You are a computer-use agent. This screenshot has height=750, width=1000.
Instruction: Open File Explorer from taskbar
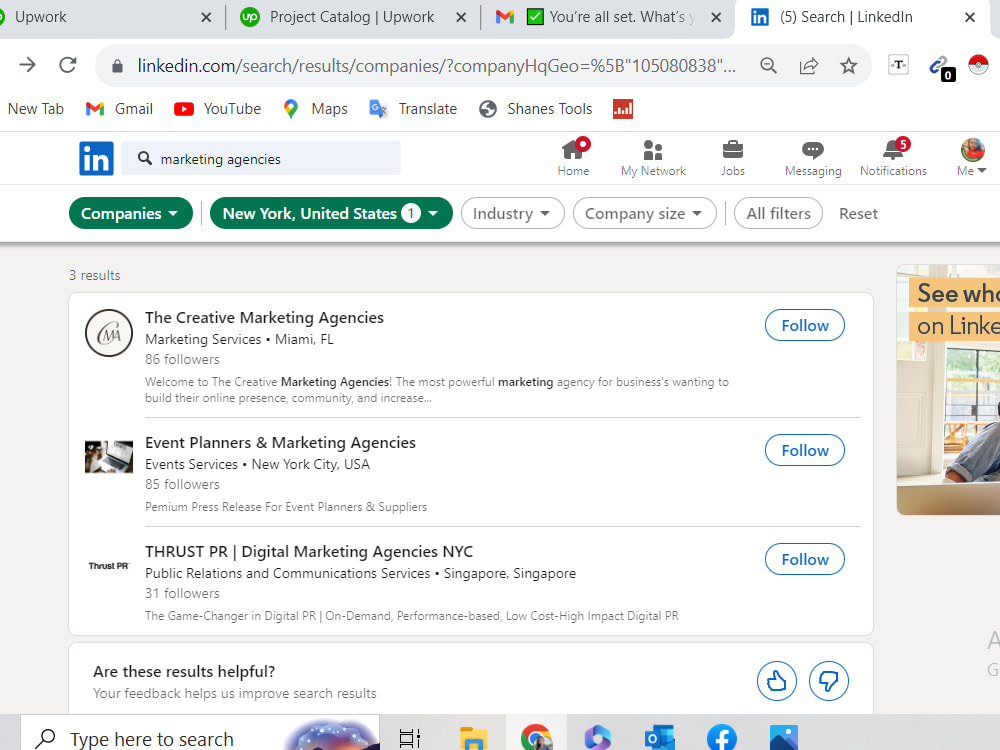(x=473, y=738)
